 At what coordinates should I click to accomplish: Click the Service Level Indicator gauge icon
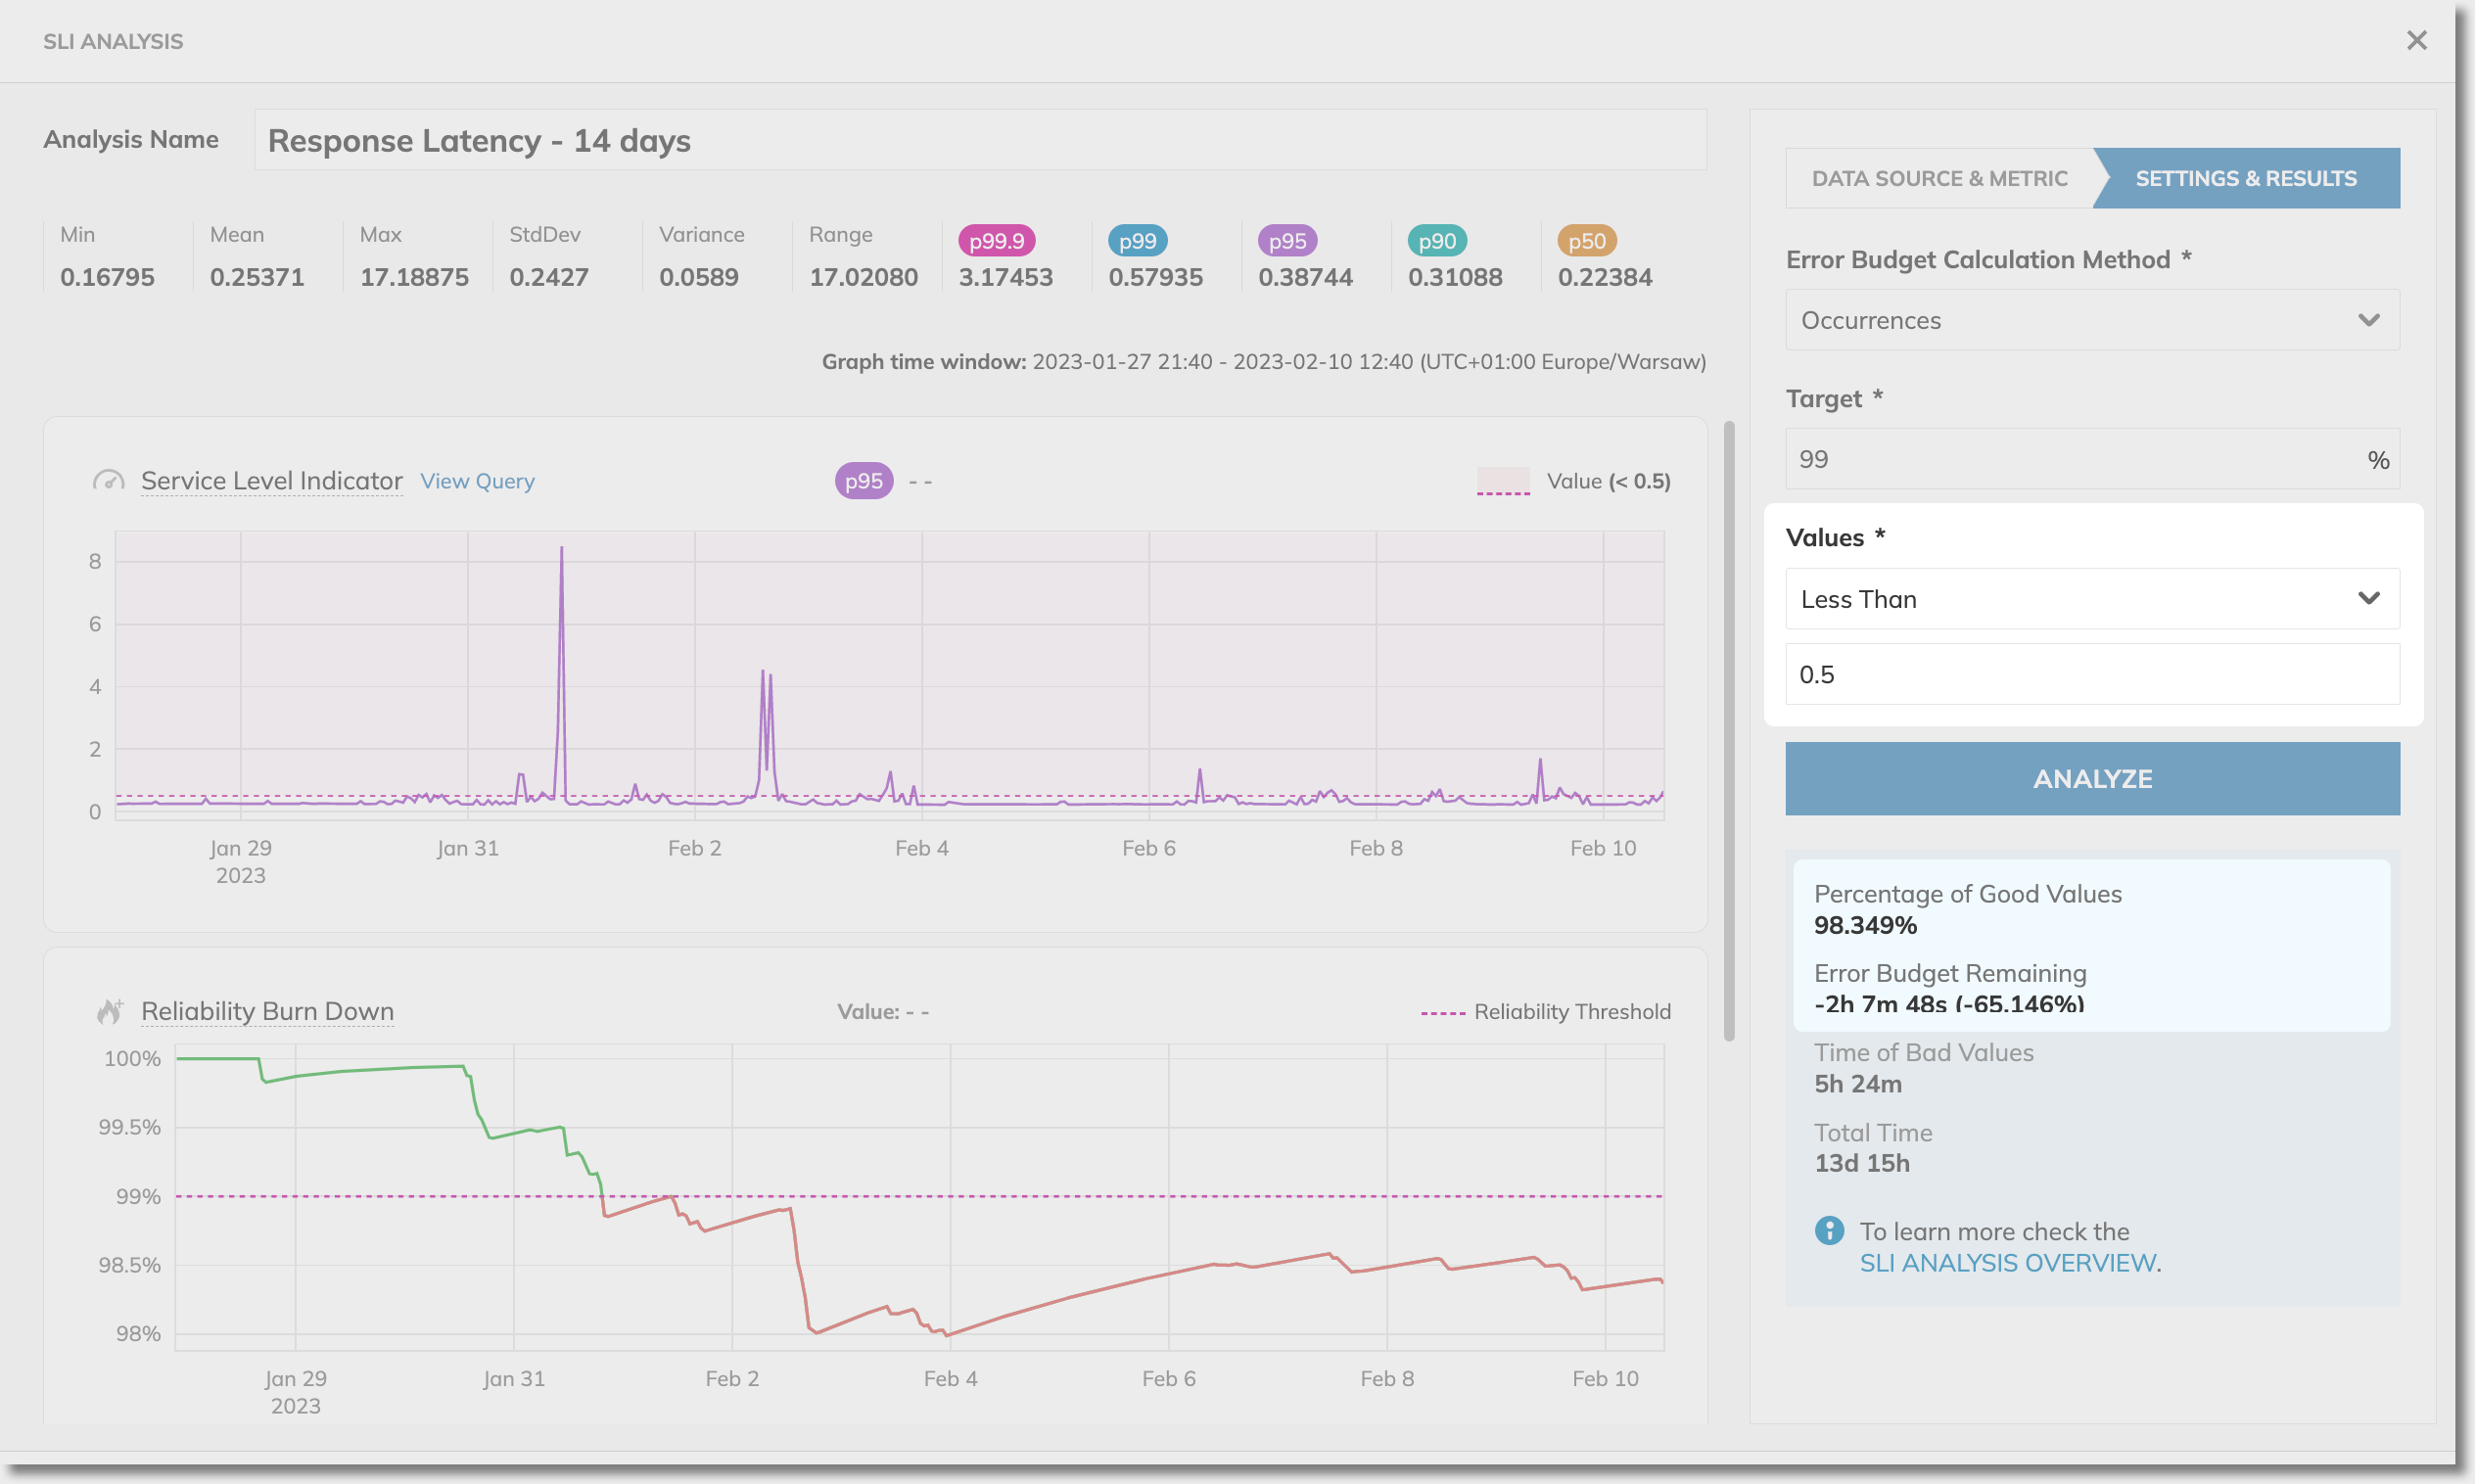[108, 481]
